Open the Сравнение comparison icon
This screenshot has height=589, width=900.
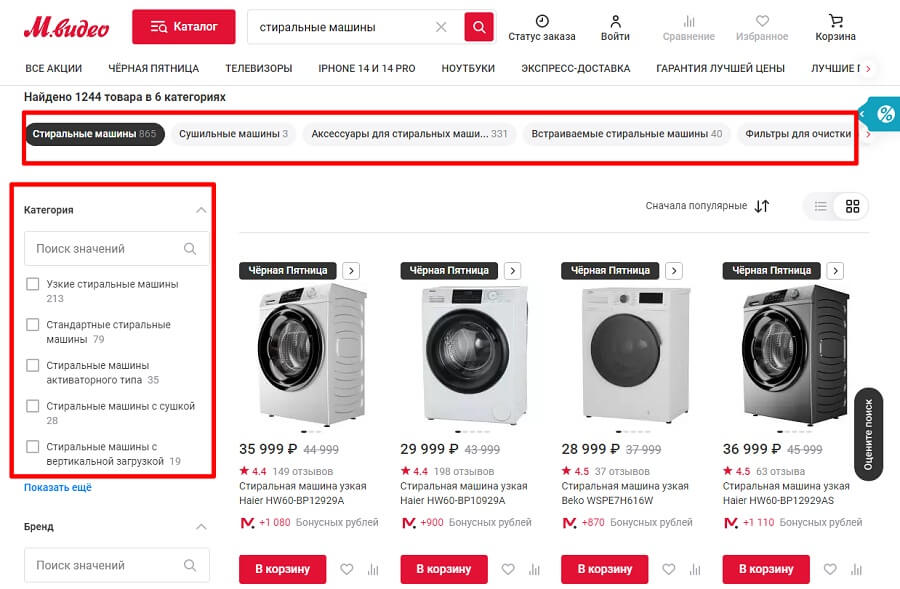click(688, 22)
